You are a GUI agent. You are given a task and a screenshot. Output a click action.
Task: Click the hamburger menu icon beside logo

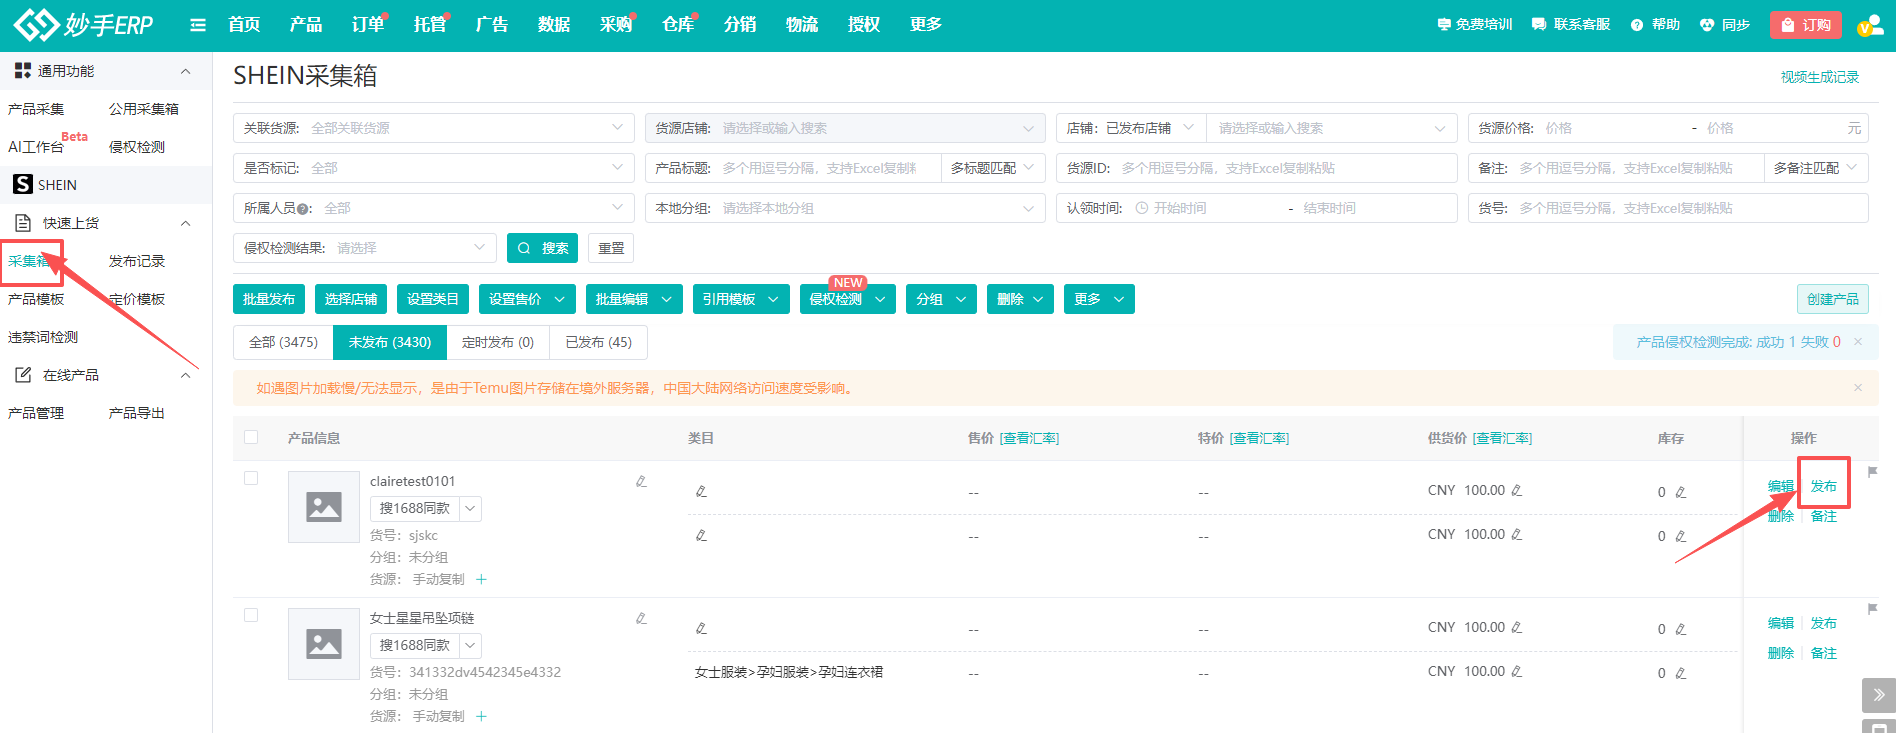tap(198, 25)
